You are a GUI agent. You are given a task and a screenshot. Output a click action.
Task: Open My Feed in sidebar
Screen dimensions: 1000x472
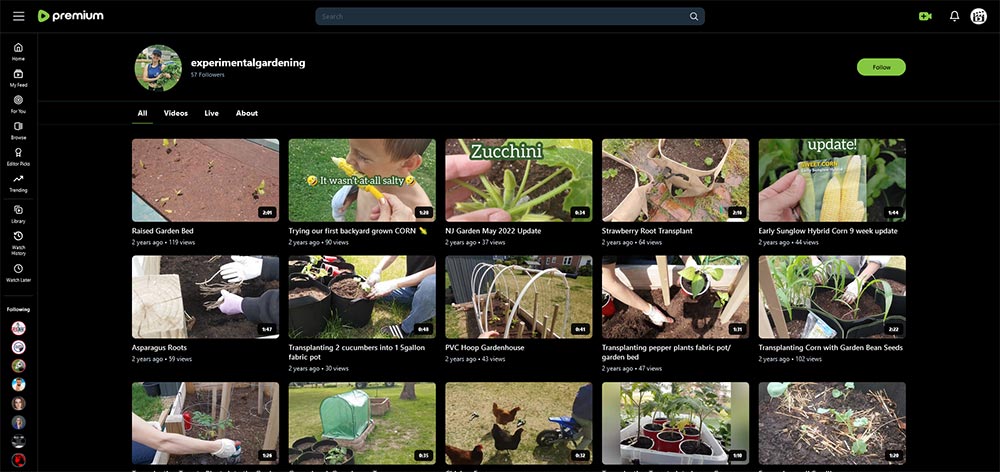18,78
